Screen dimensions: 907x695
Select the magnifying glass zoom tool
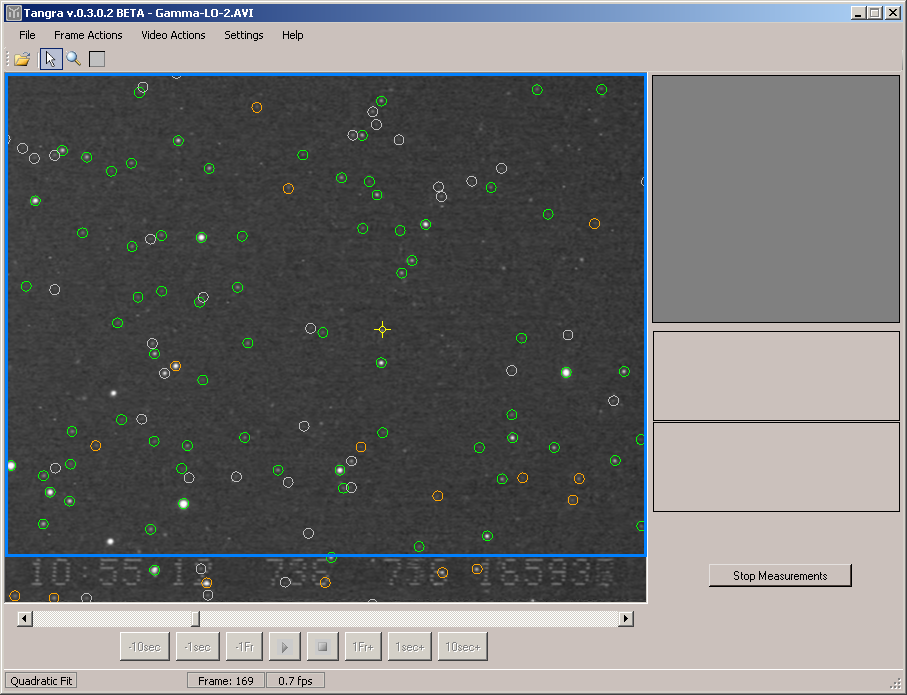(73, 59)
